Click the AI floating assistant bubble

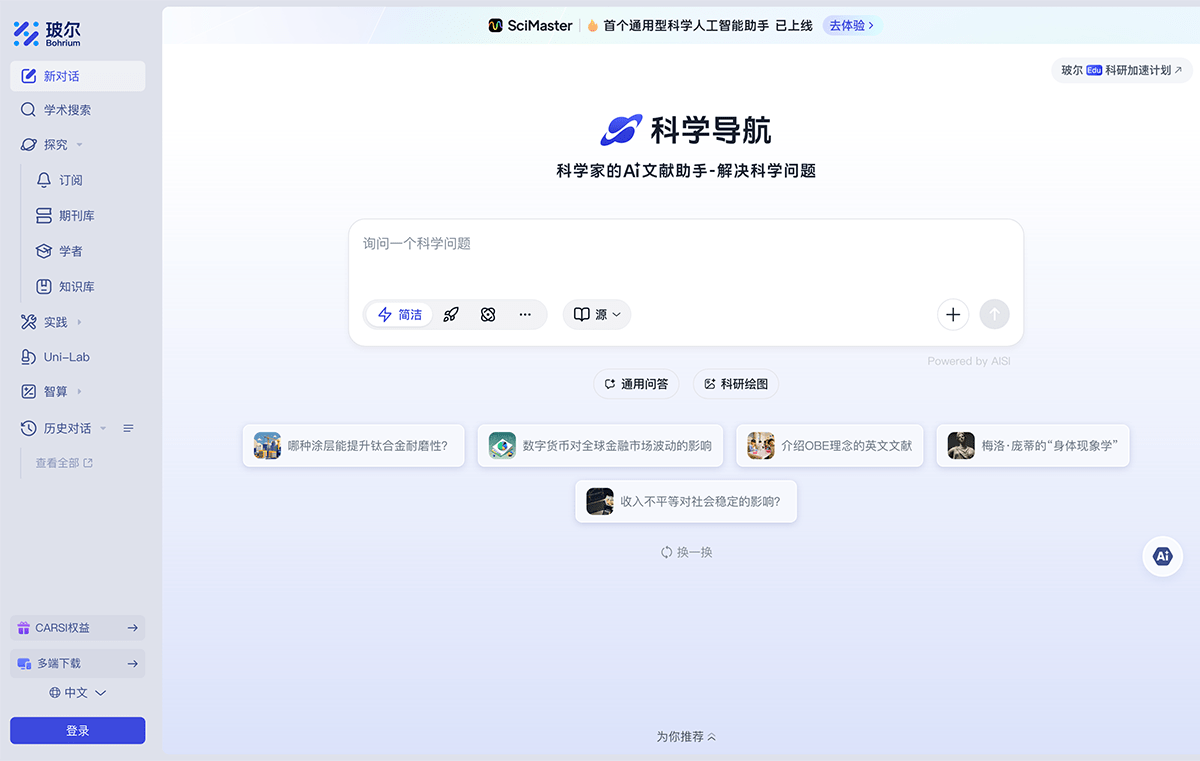(1162, 556)
